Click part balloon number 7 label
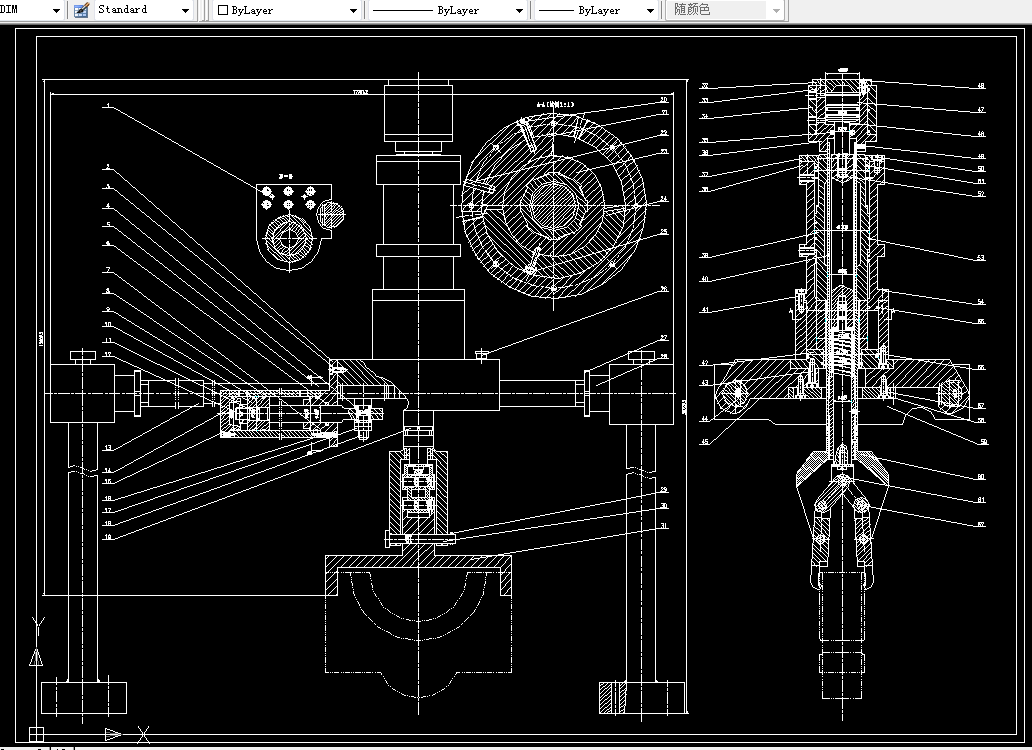 pyautogui.click(x=108, y=270)
